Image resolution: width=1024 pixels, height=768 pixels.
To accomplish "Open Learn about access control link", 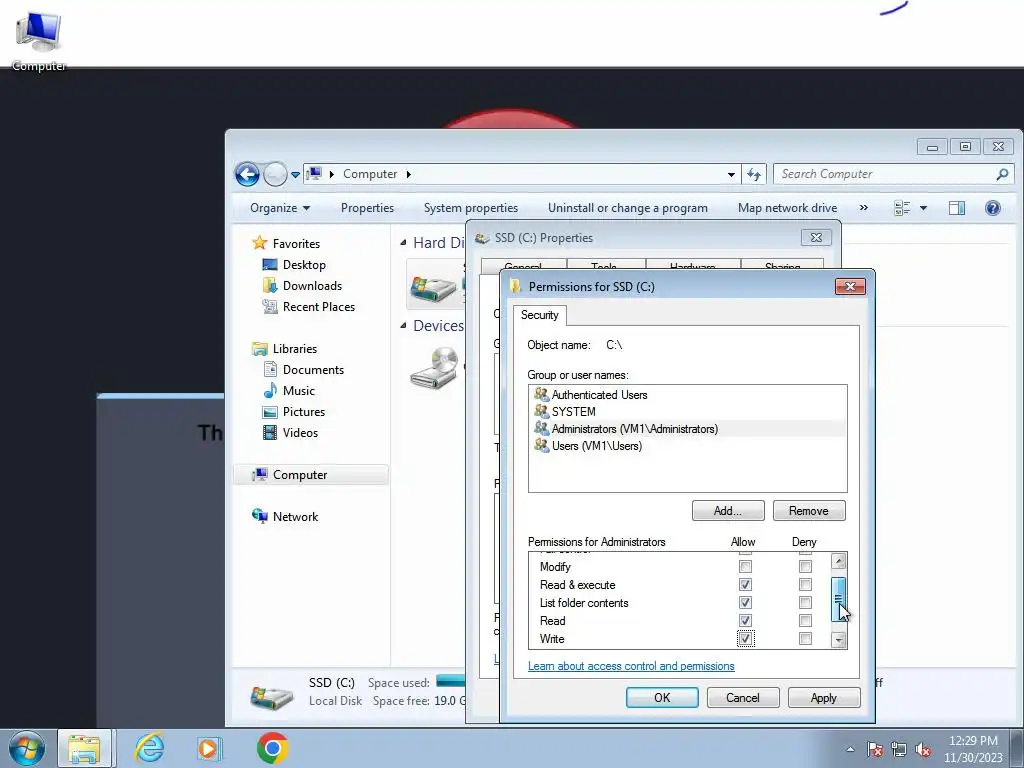I will pos(631,666).
